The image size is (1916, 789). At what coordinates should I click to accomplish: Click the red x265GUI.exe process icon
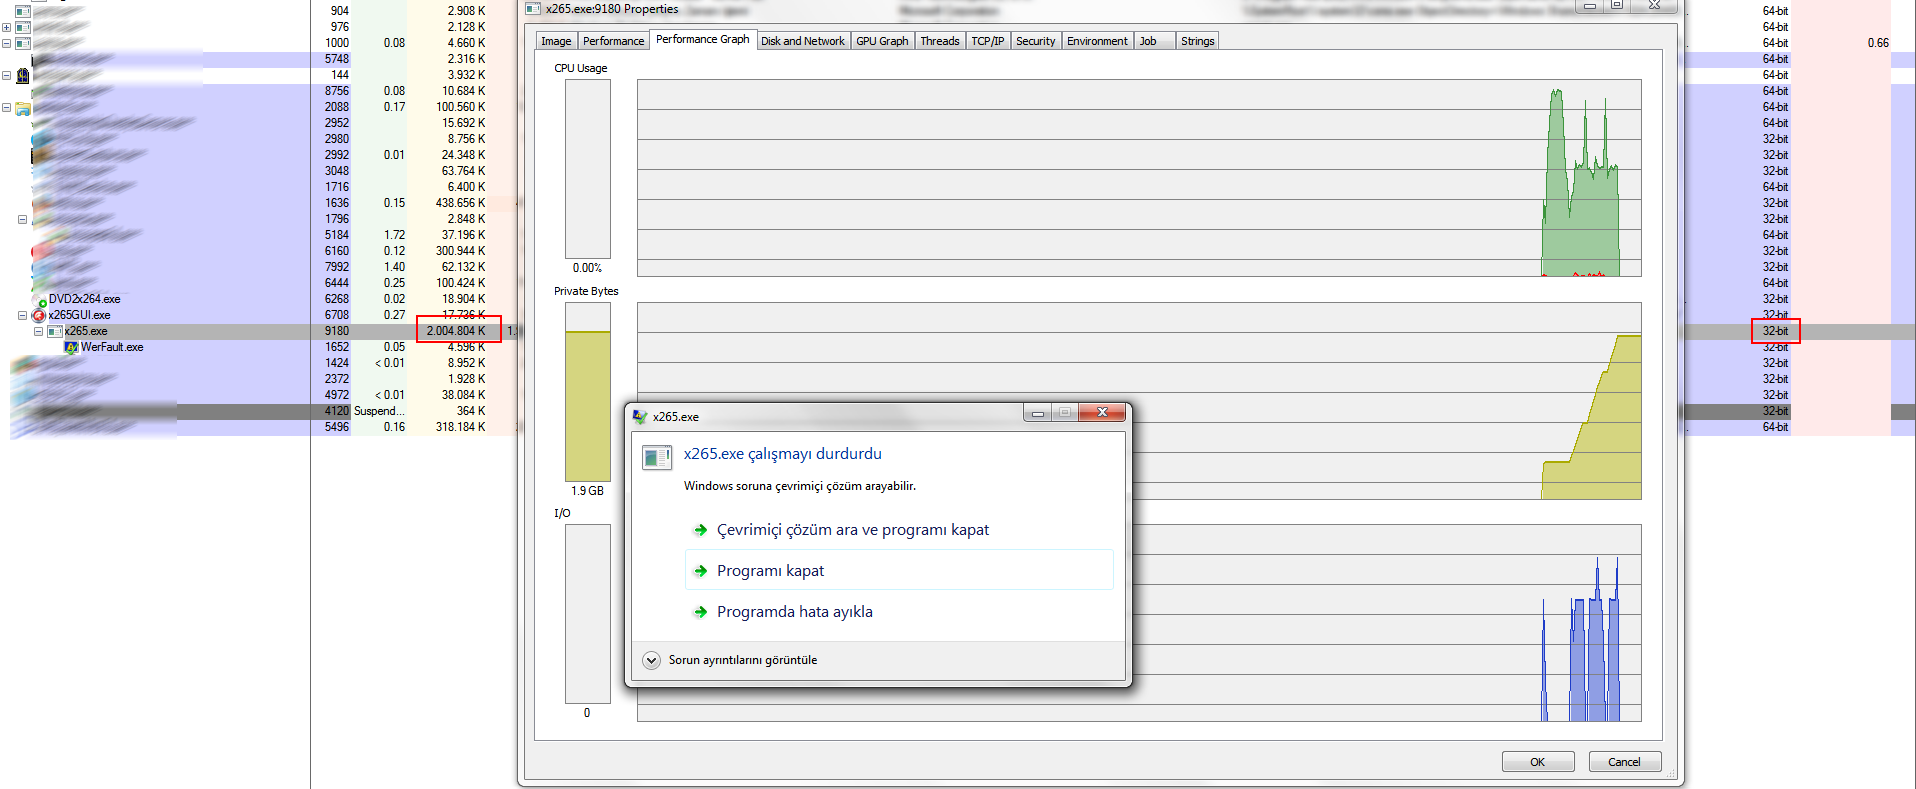[39, 315]
